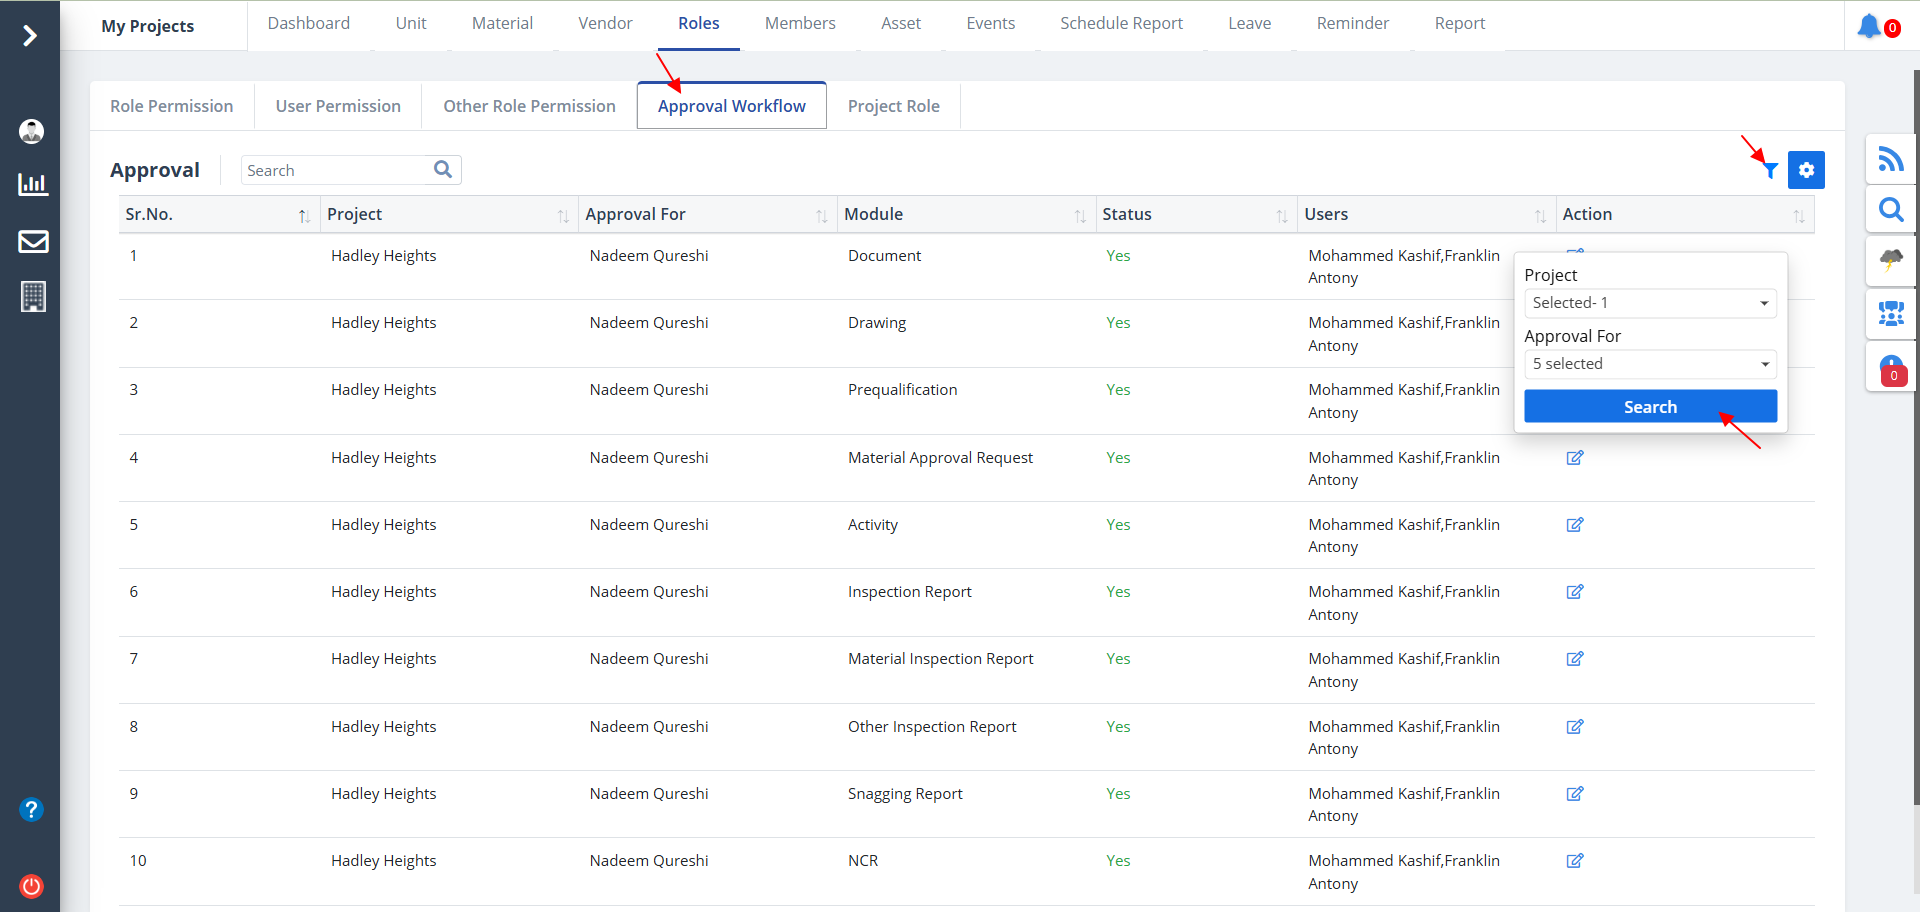
Task: Click the Approval search input field
Action: point(337,171)
